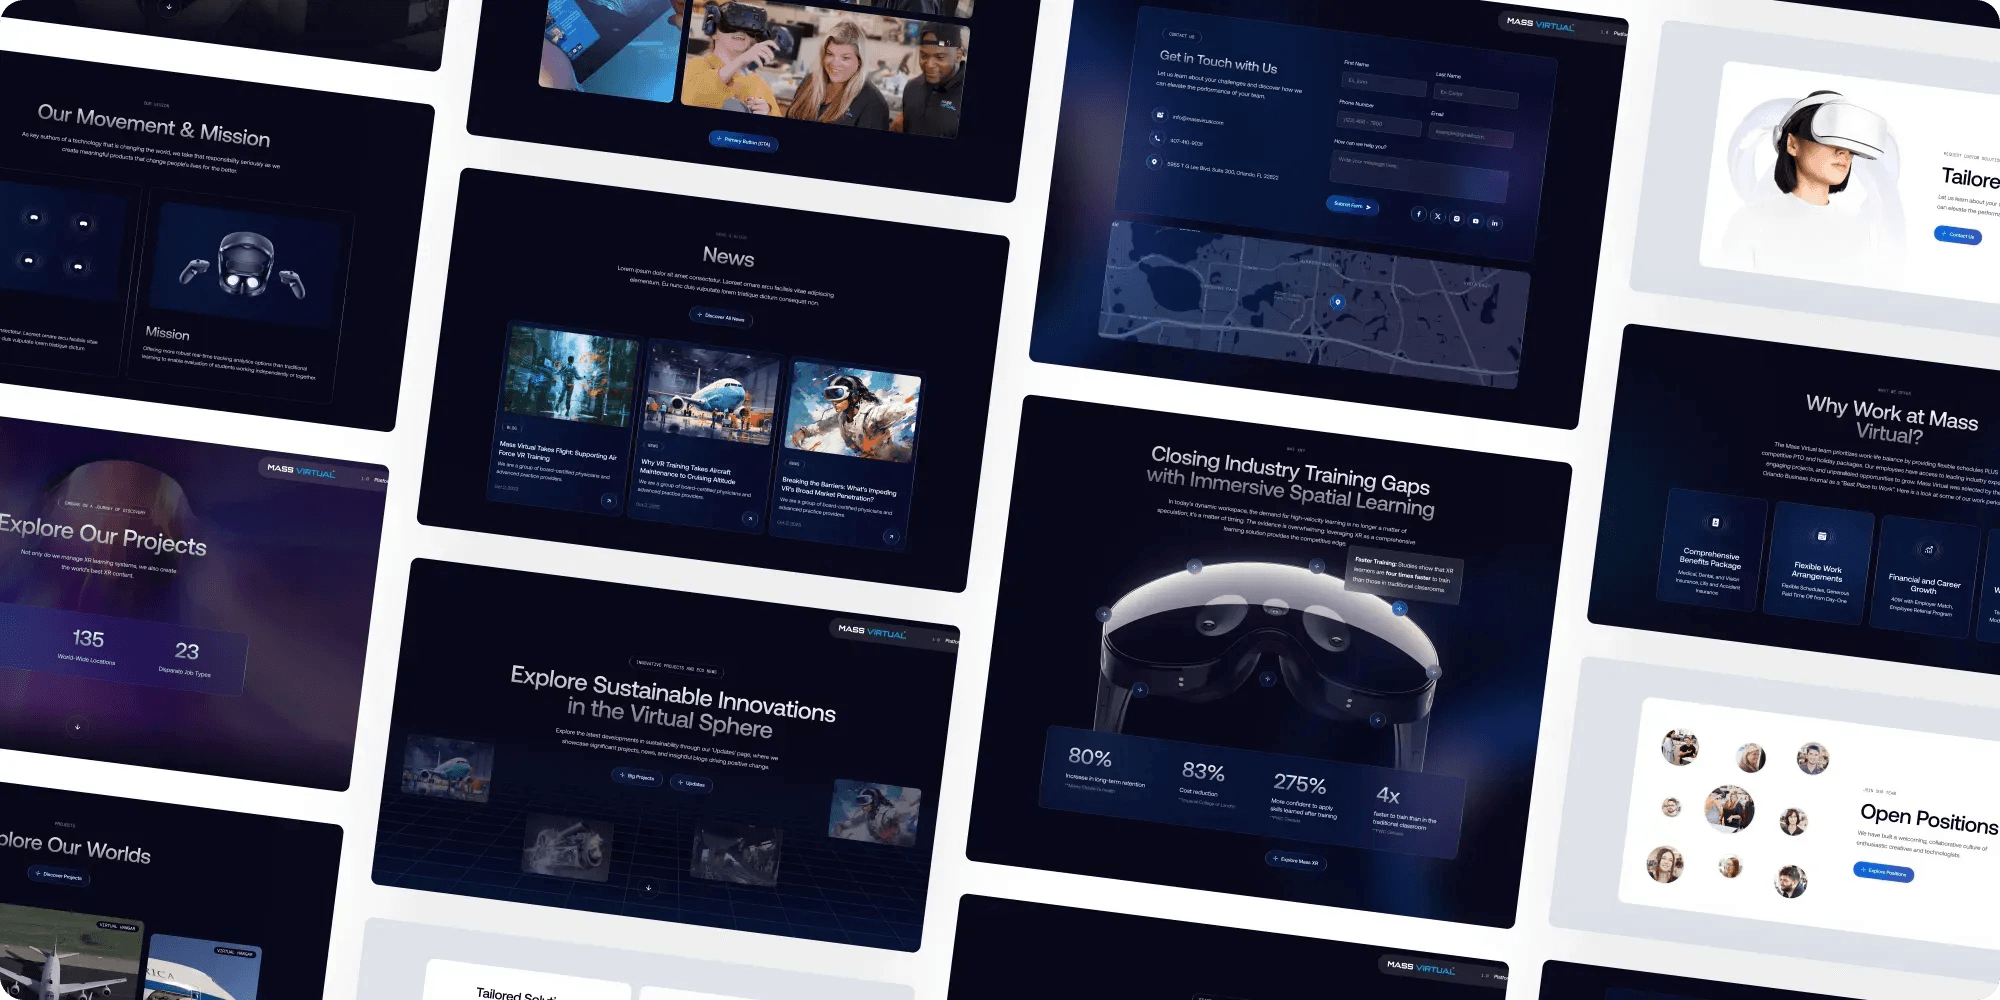This screenshot has height=1000, width=2000.
Task: Click the First Name input field
Action: [x=1383, y=84]
